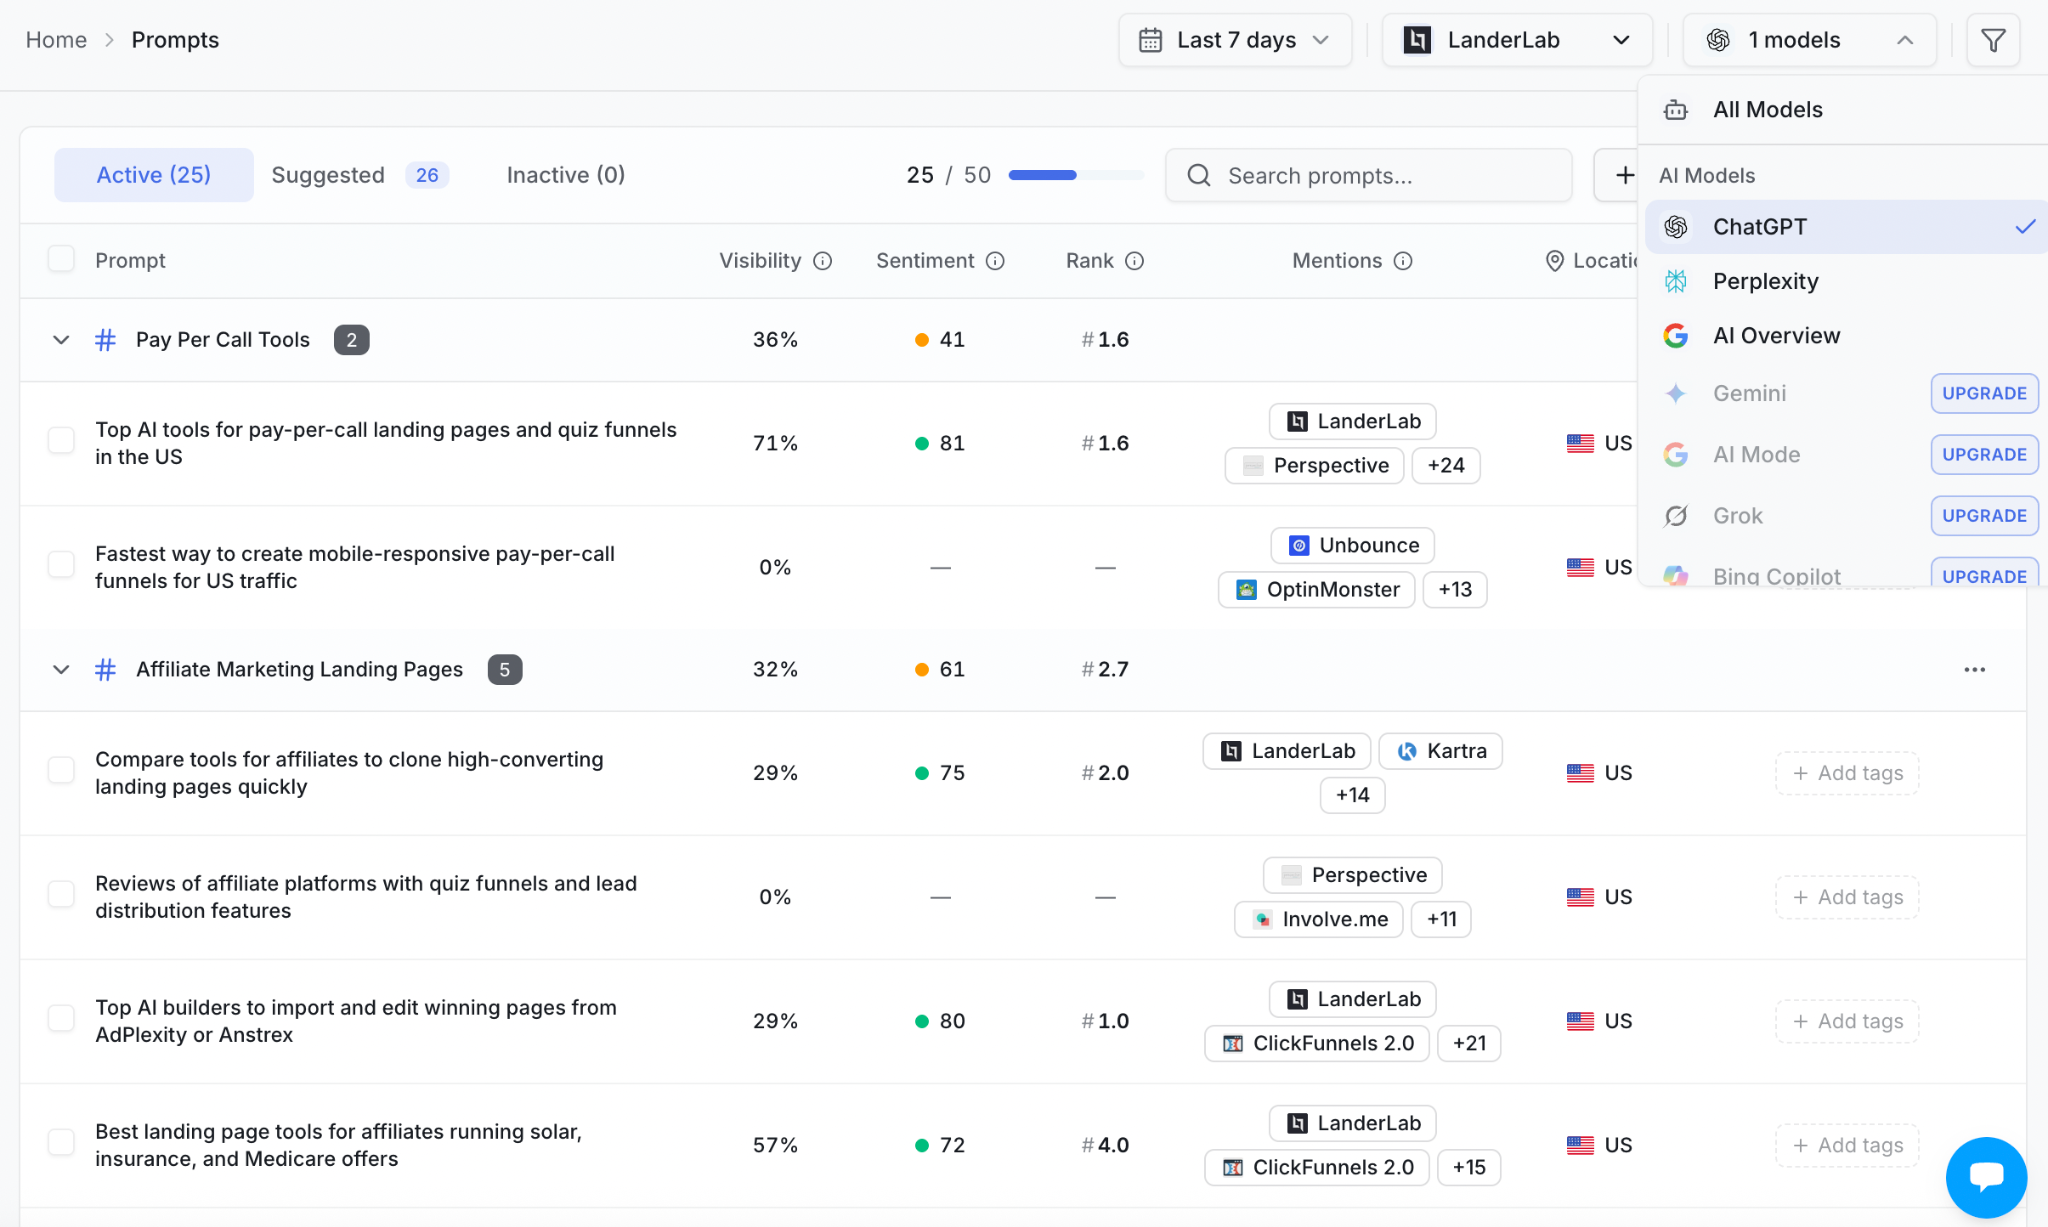Open the LanderLab brand dropdown
This screenshot has height=1227, width=2048.
tap(1516, 40)
